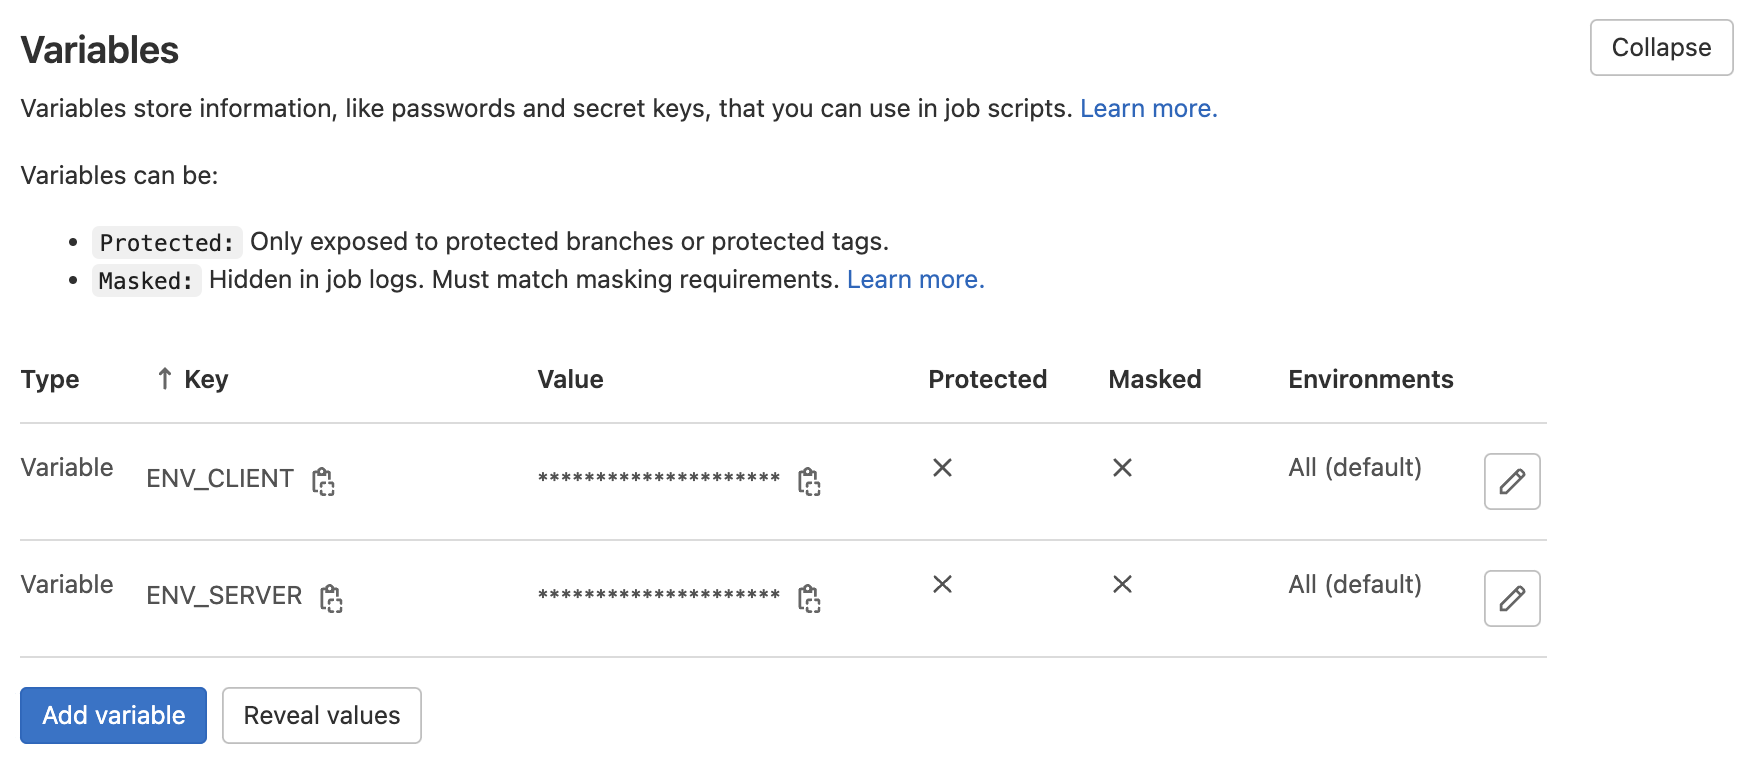Reveal values of all variables
Image resolution: width=1756 pixels, height=776 pixels.
321,715
